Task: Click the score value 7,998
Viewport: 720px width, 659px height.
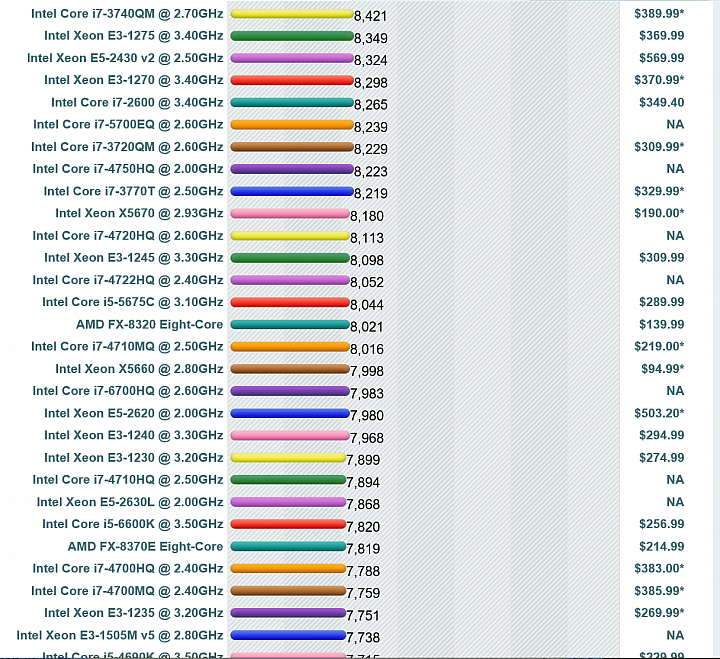Action: (367, 371)
